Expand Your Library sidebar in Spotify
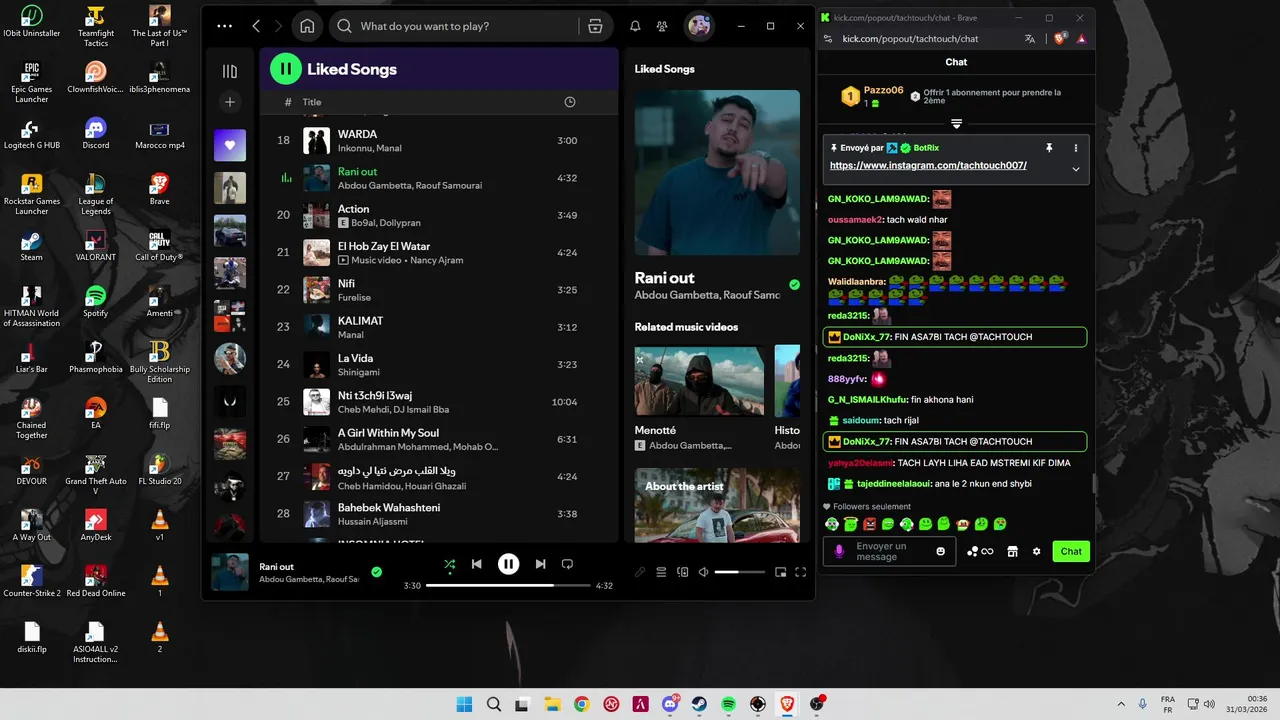Viewport: 1280px width, 720px height. 230,71
